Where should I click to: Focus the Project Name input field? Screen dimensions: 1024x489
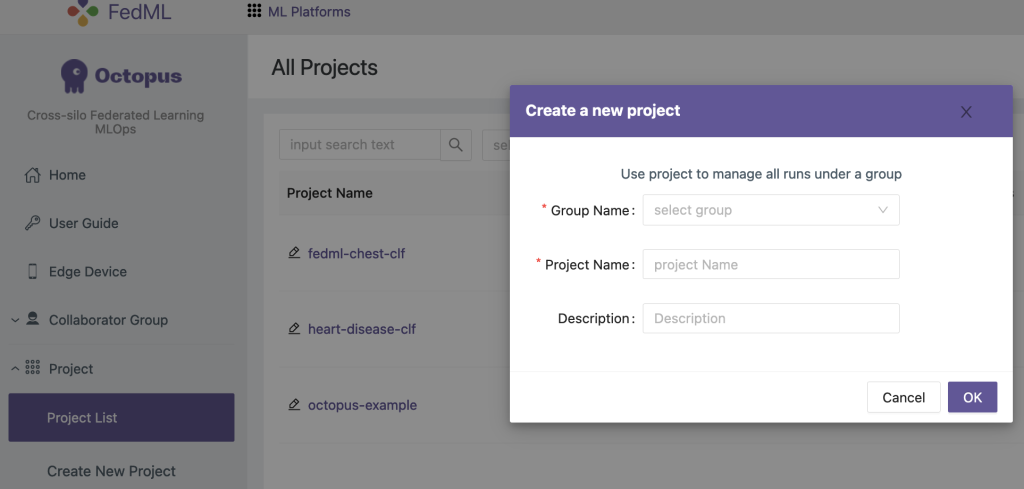tap(770, 265)
